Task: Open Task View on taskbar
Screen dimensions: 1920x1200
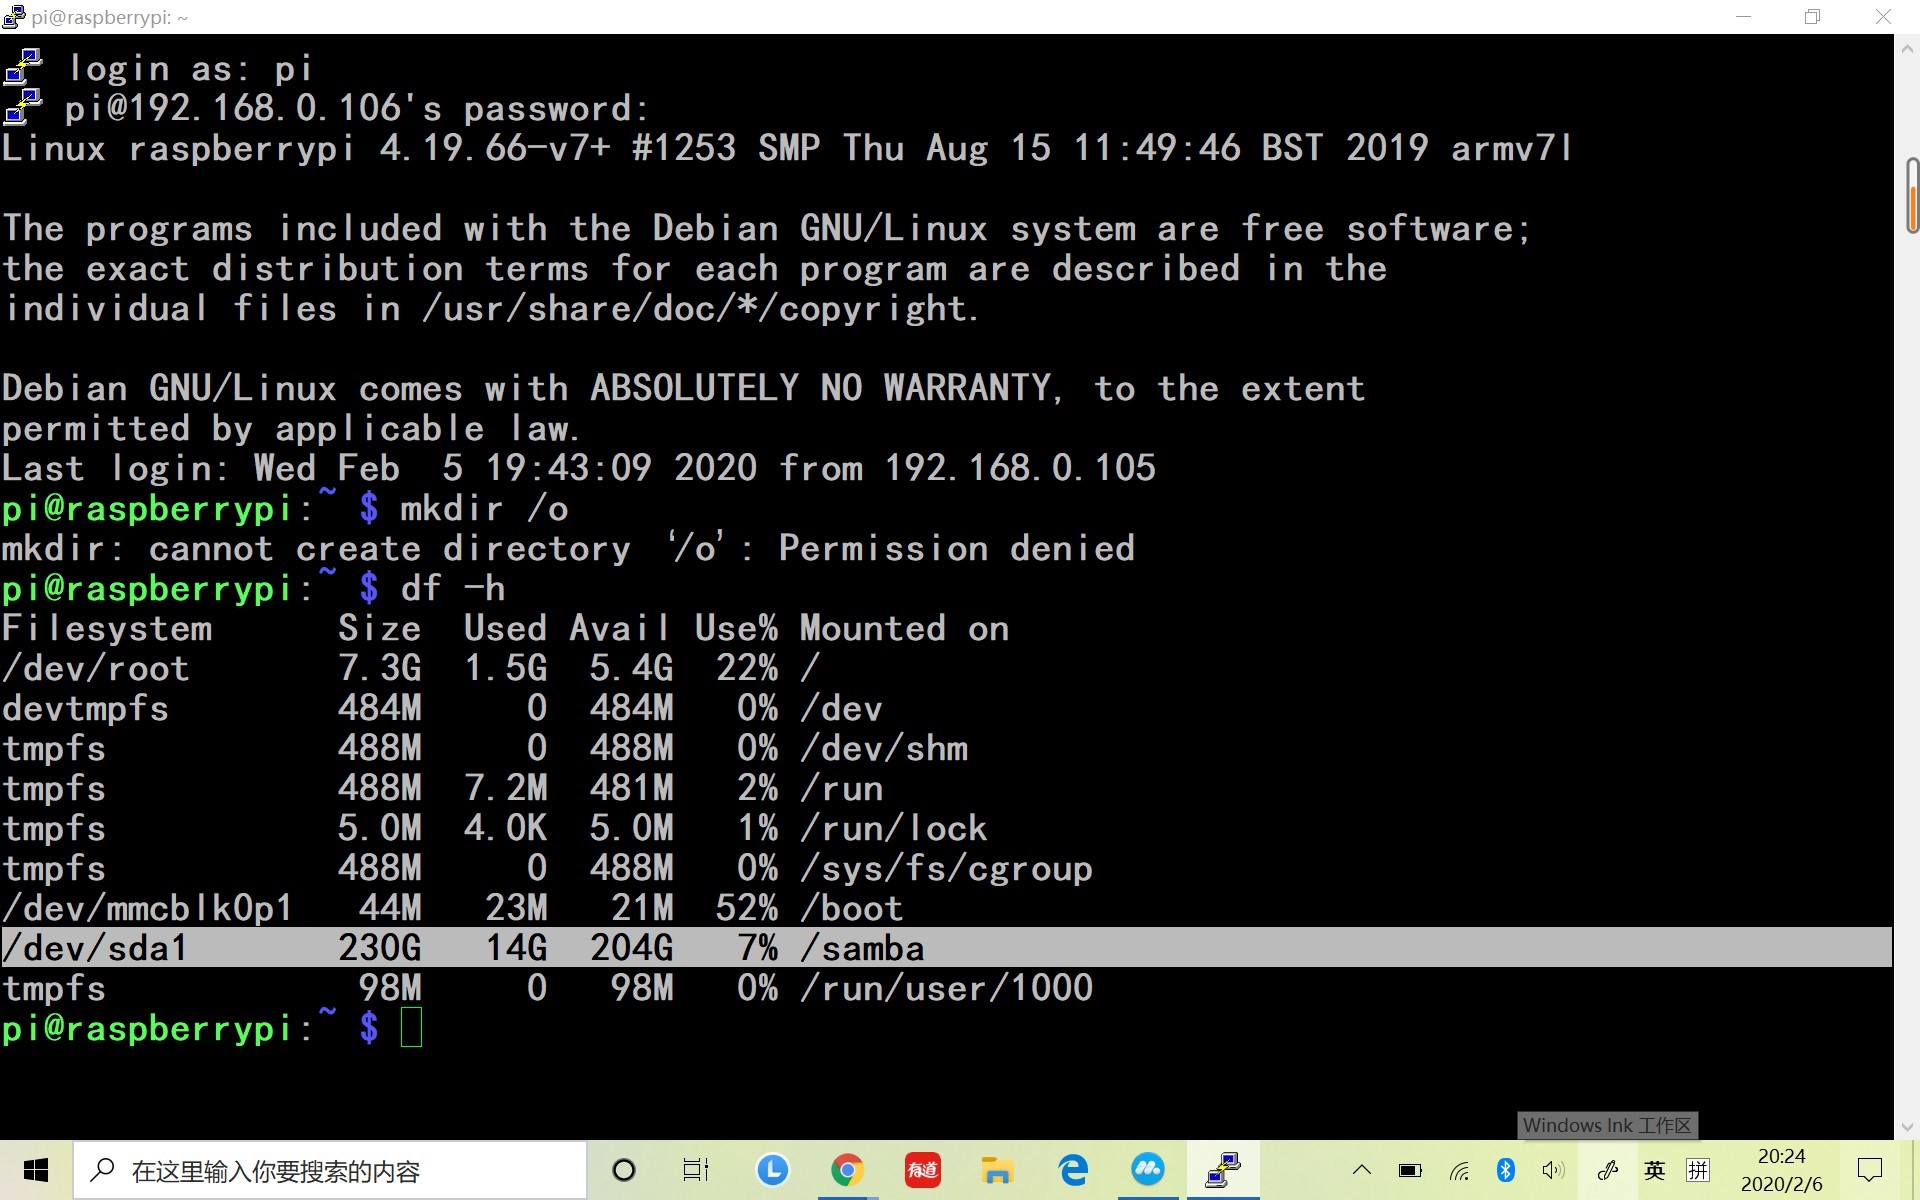Action: pos(695,1170)
